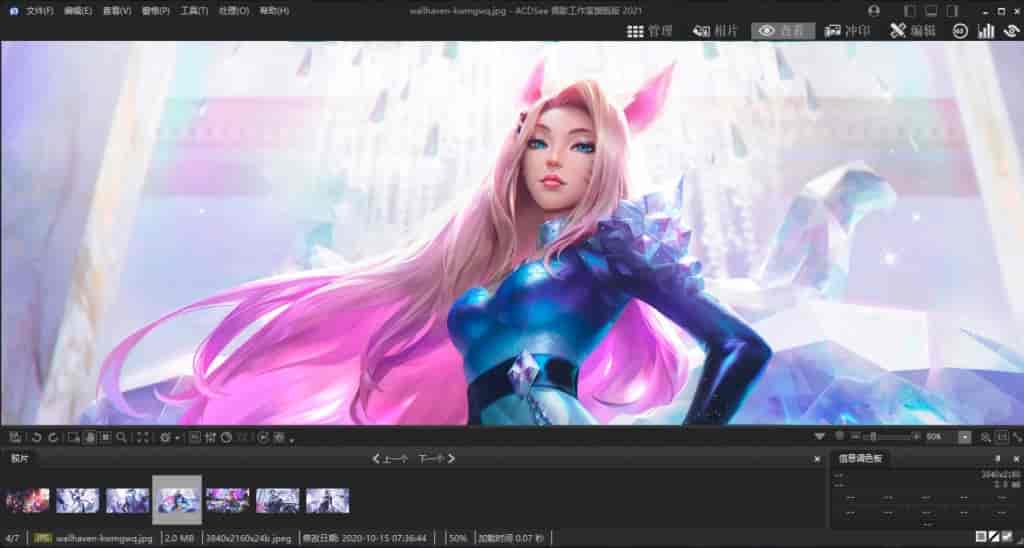This screenshot has height=548, width=1024.
Task: Click the user account icon in title bar
Action: (875, 10)
